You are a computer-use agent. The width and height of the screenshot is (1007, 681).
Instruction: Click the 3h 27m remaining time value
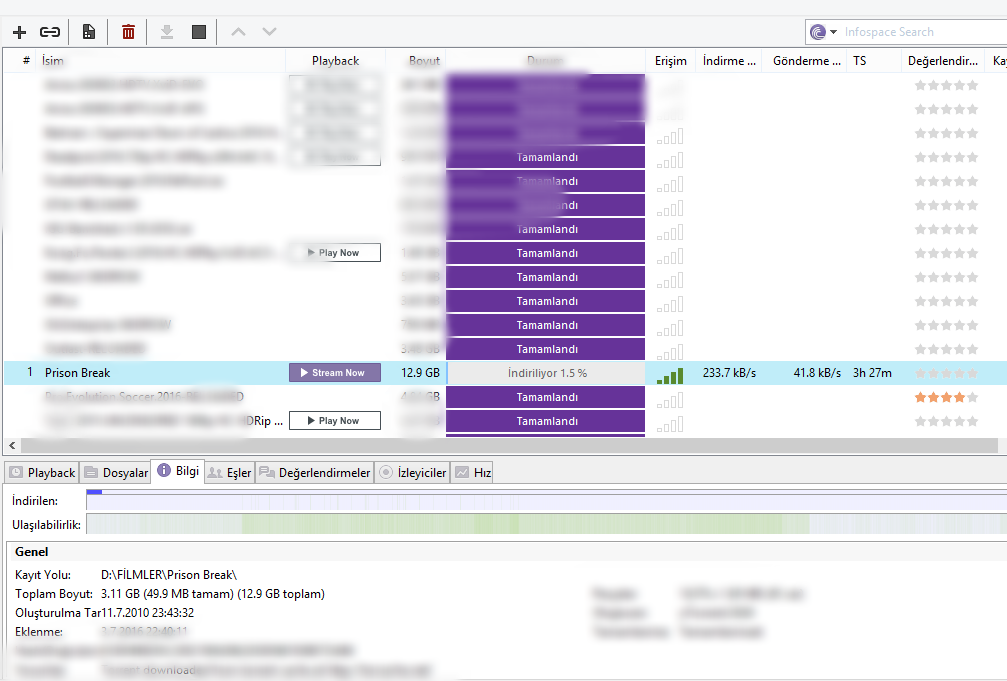point(872,373)
